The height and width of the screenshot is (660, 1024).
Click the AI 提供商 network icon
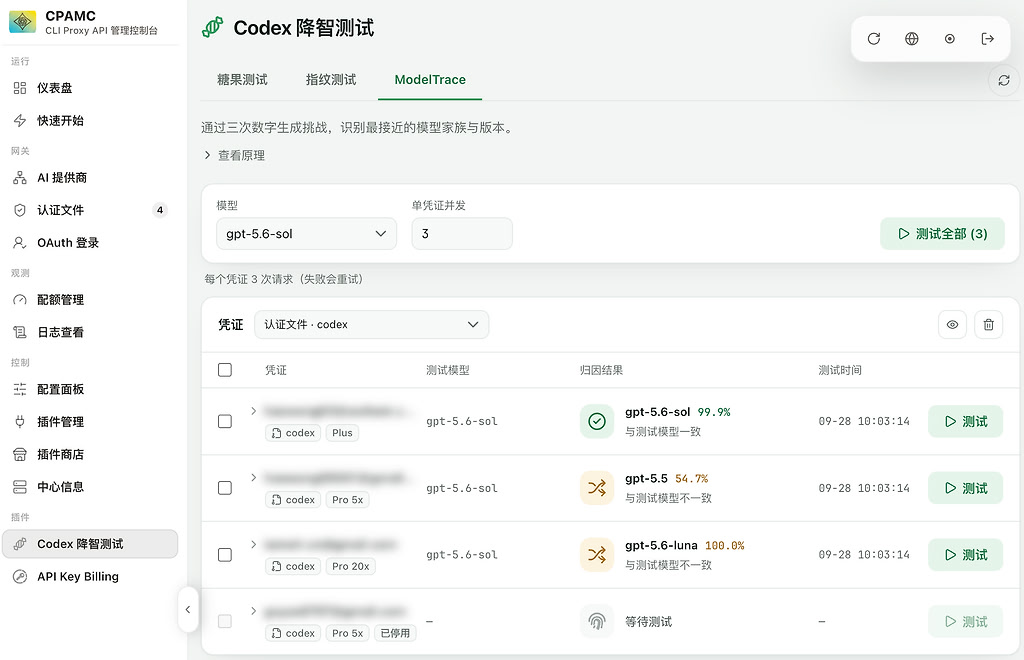pos(20,178)
